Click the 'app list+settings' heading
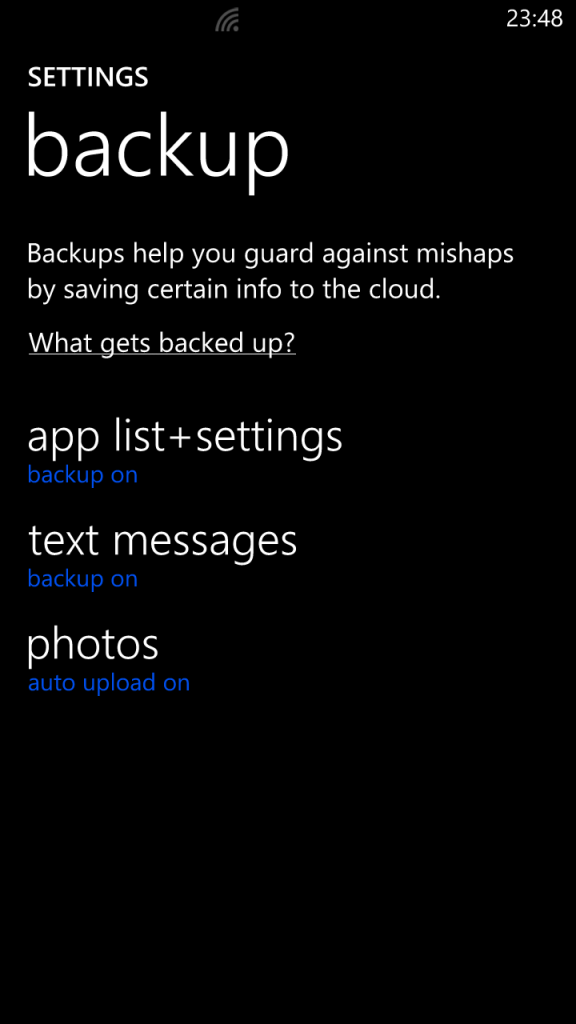This screenshot has height=1024, width=576. coord(185,438)
